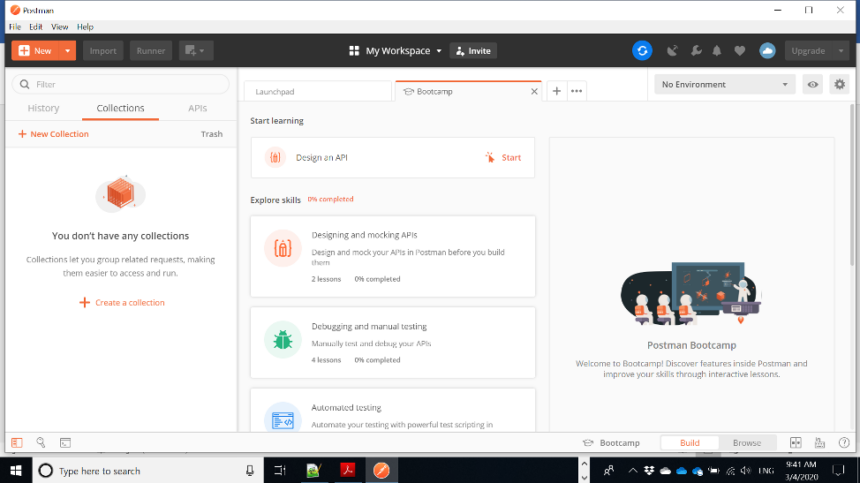Click the Import button

click(103, 50)
